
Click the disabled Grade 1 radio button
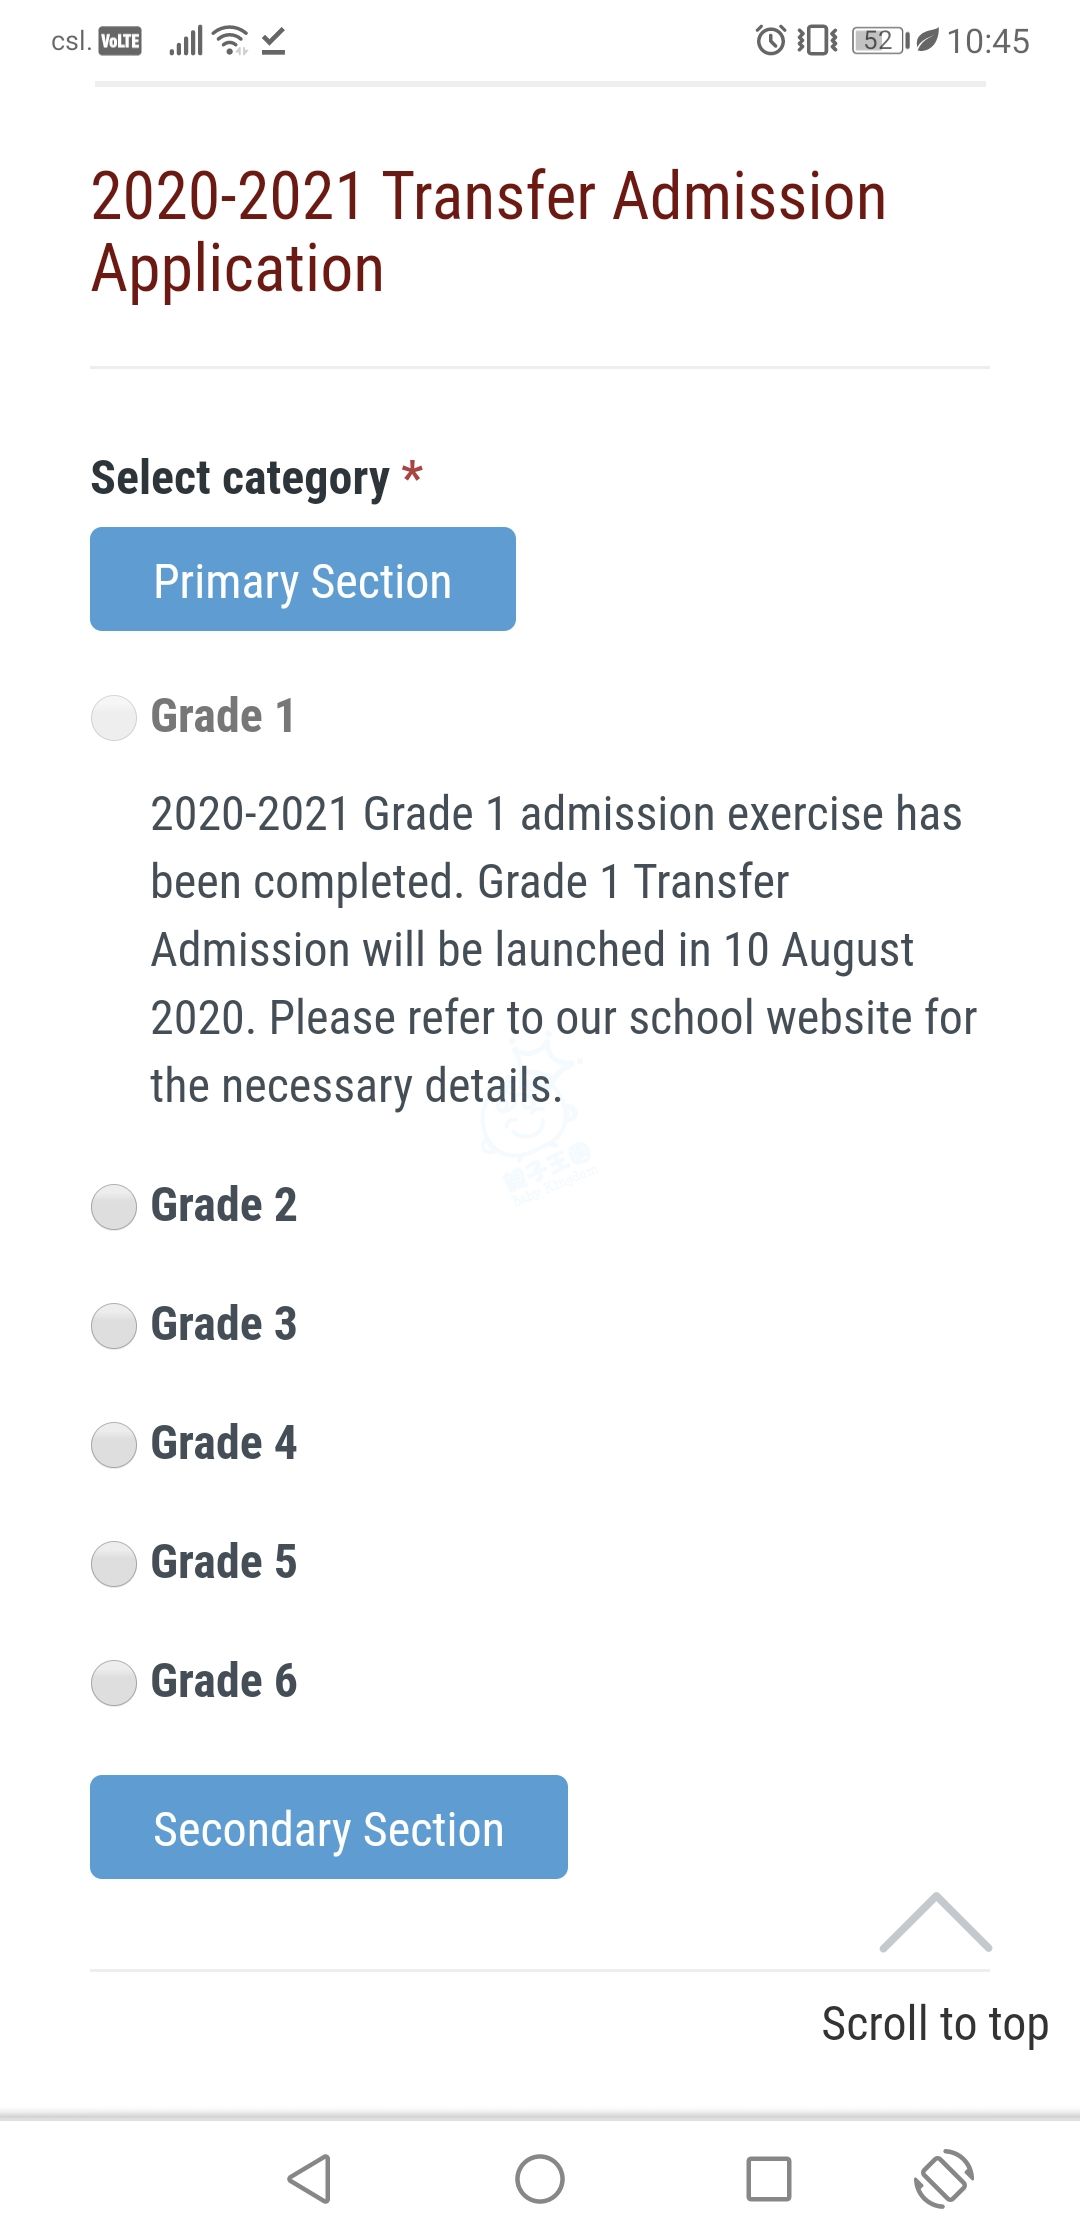tap(114, 718)
